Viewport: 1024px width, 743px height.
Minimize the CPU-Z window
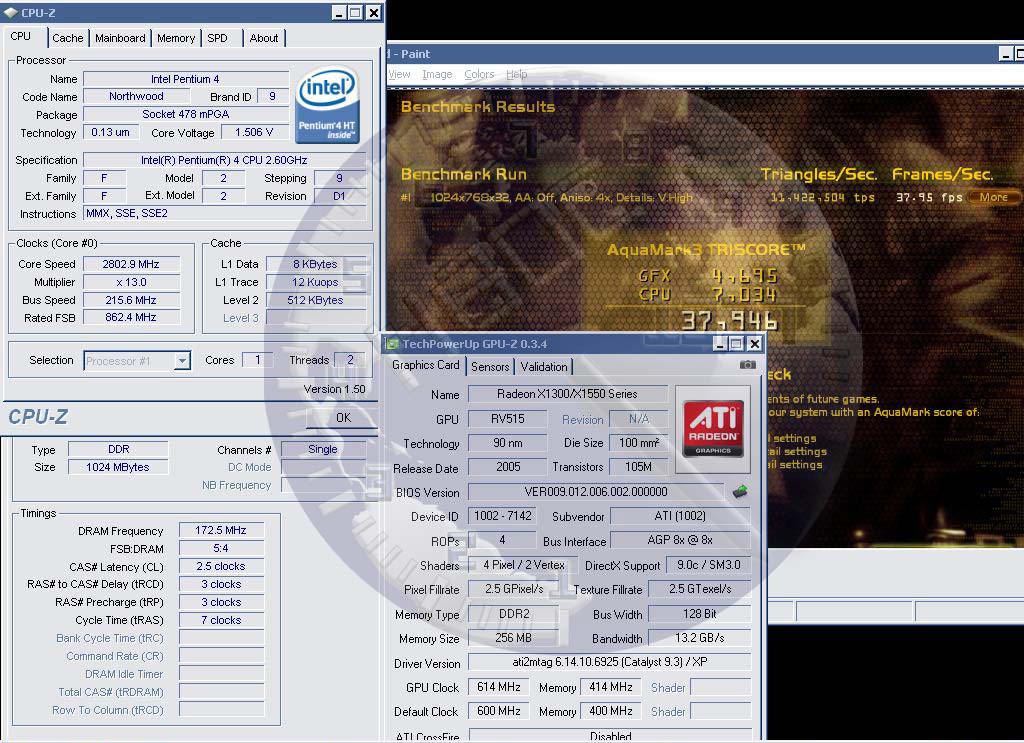(x=339, y=12)
